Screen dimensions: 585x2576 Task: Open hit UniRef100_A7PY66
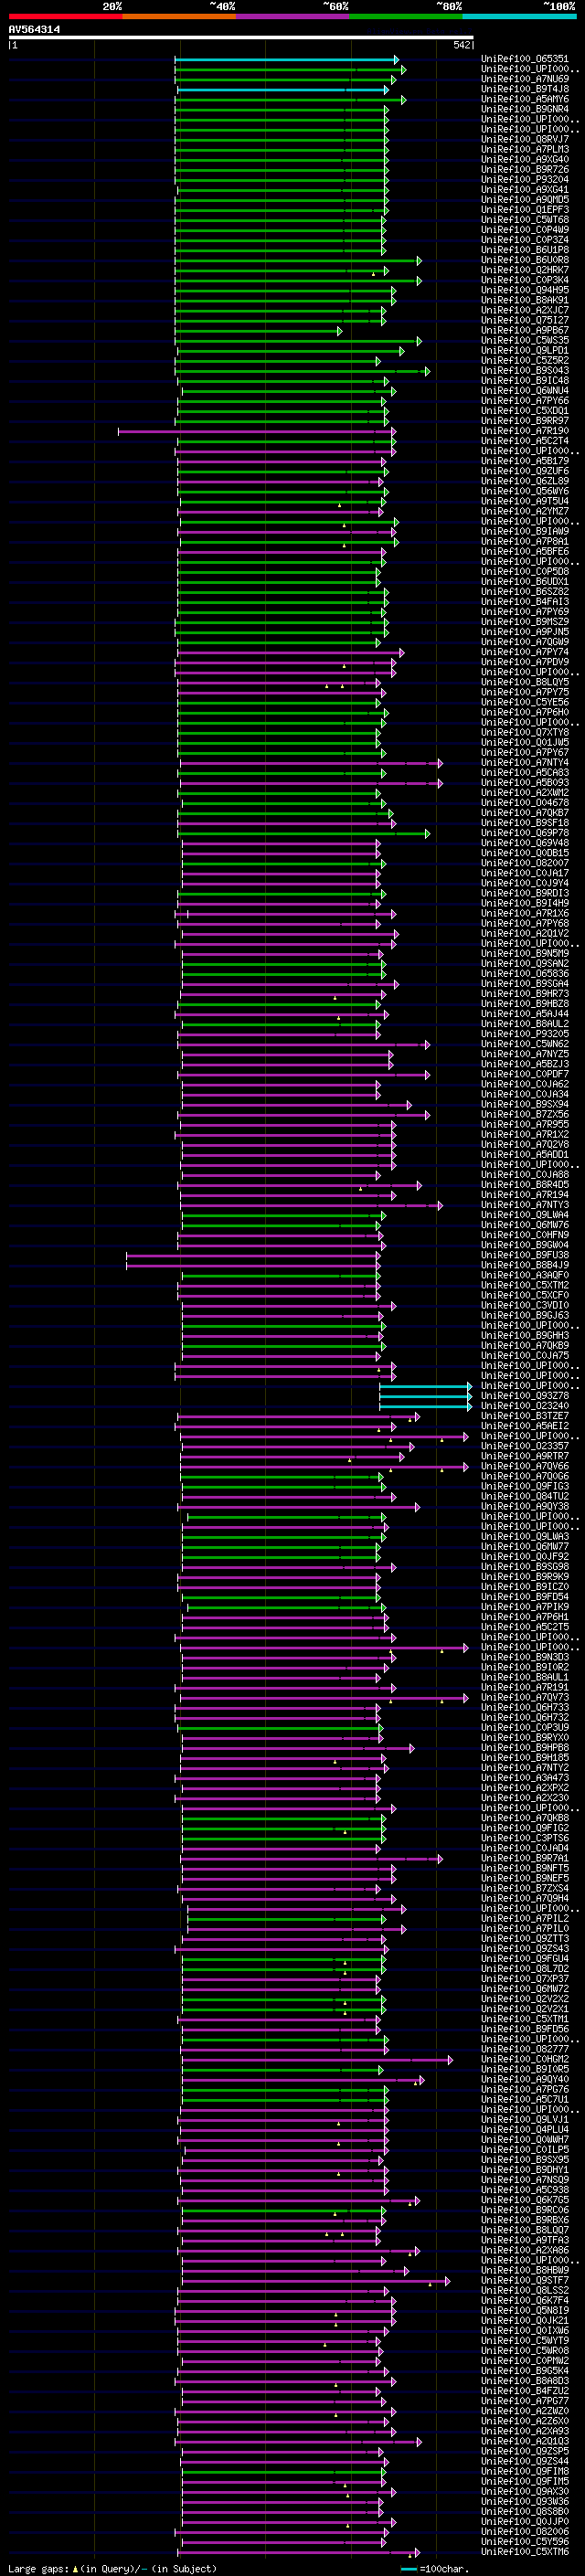[x=525, y=400]
